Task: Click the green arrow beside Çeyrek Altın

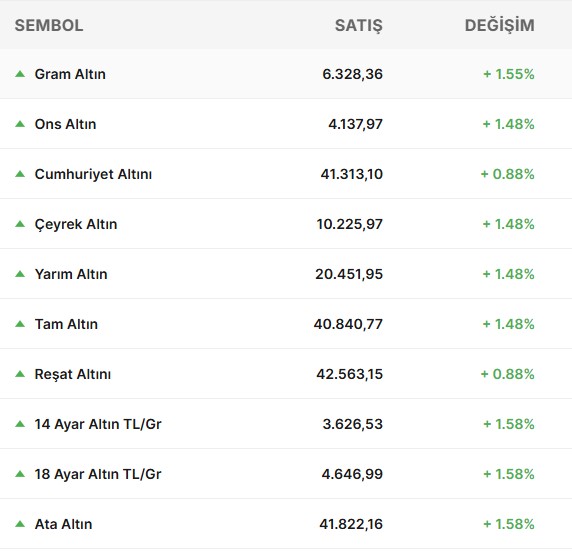Action: 20,224
